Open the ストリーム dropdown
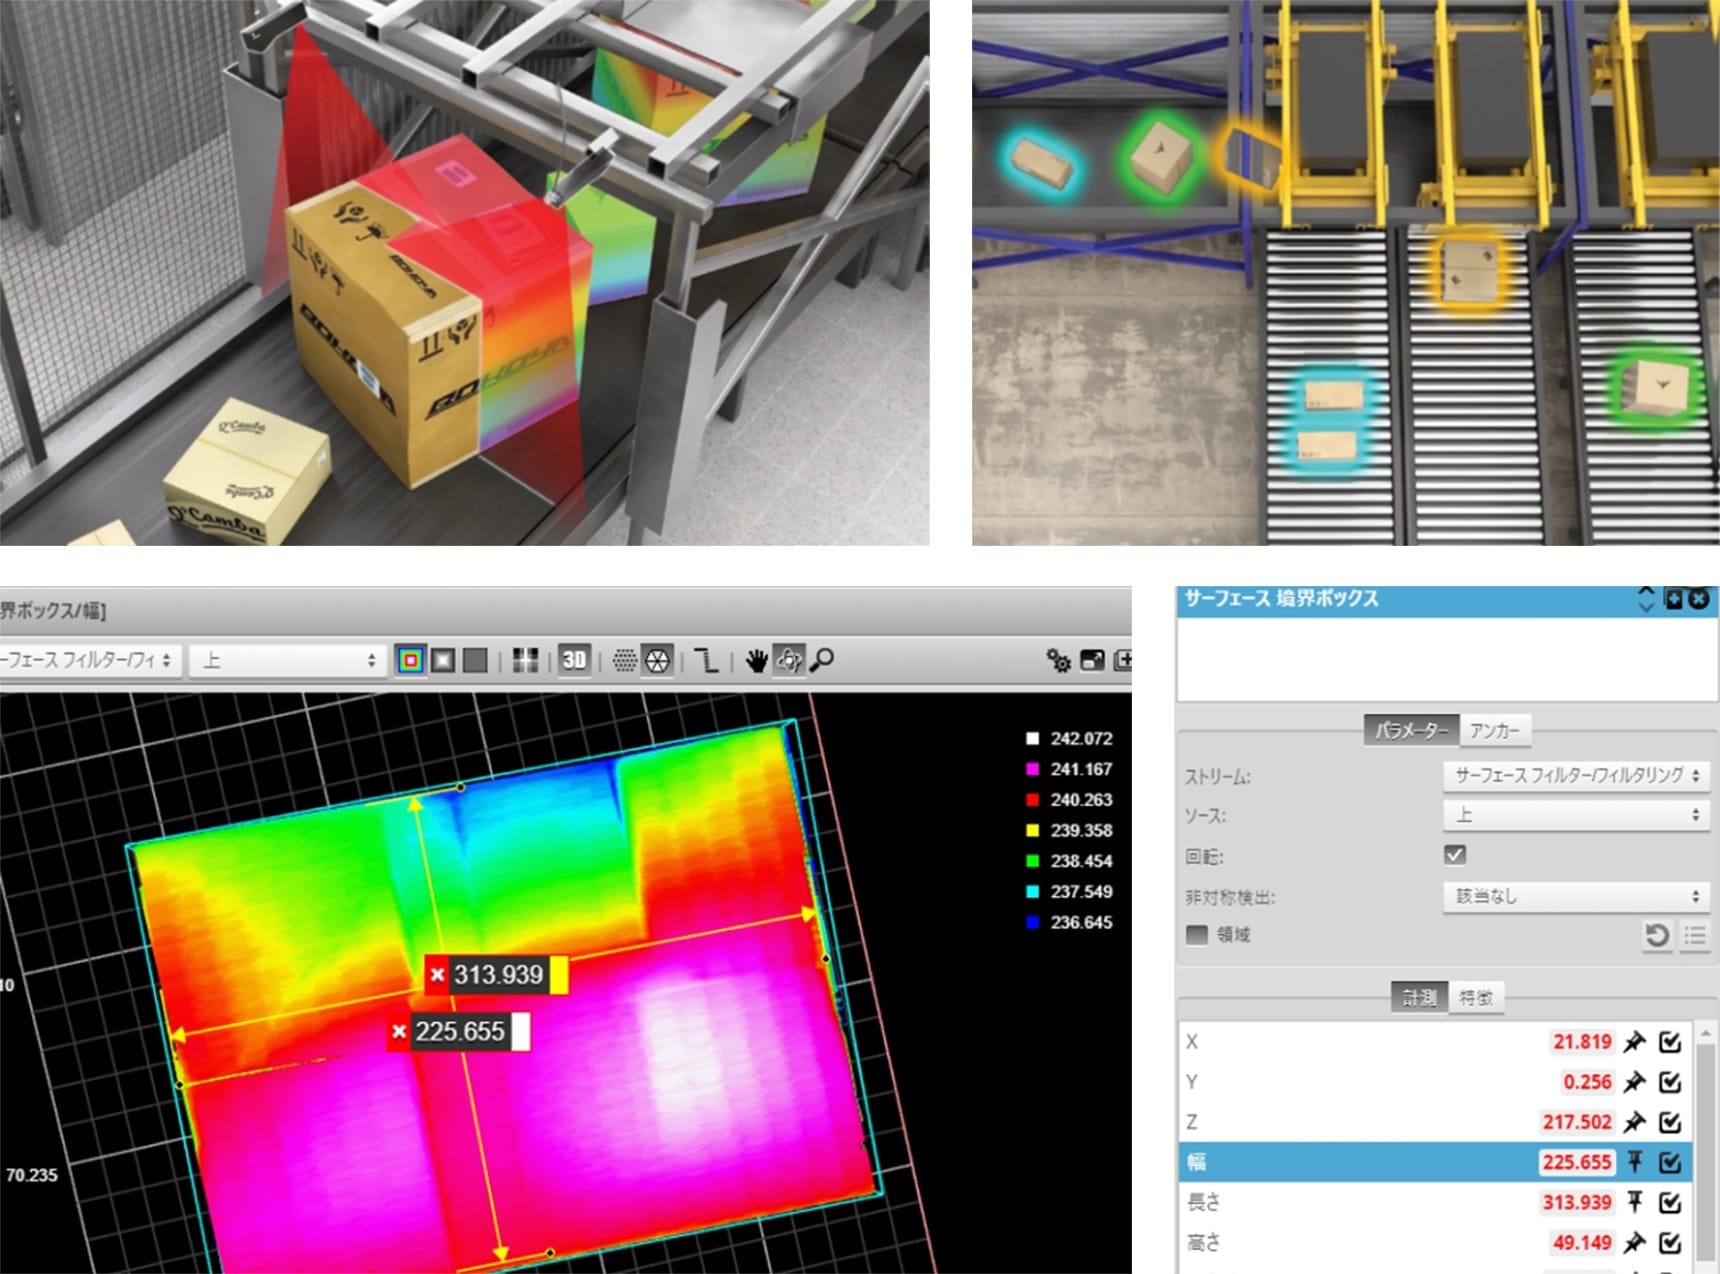Image resolution: width=1720 pixels, height=1274 pixels. [x=1575, y=775]
